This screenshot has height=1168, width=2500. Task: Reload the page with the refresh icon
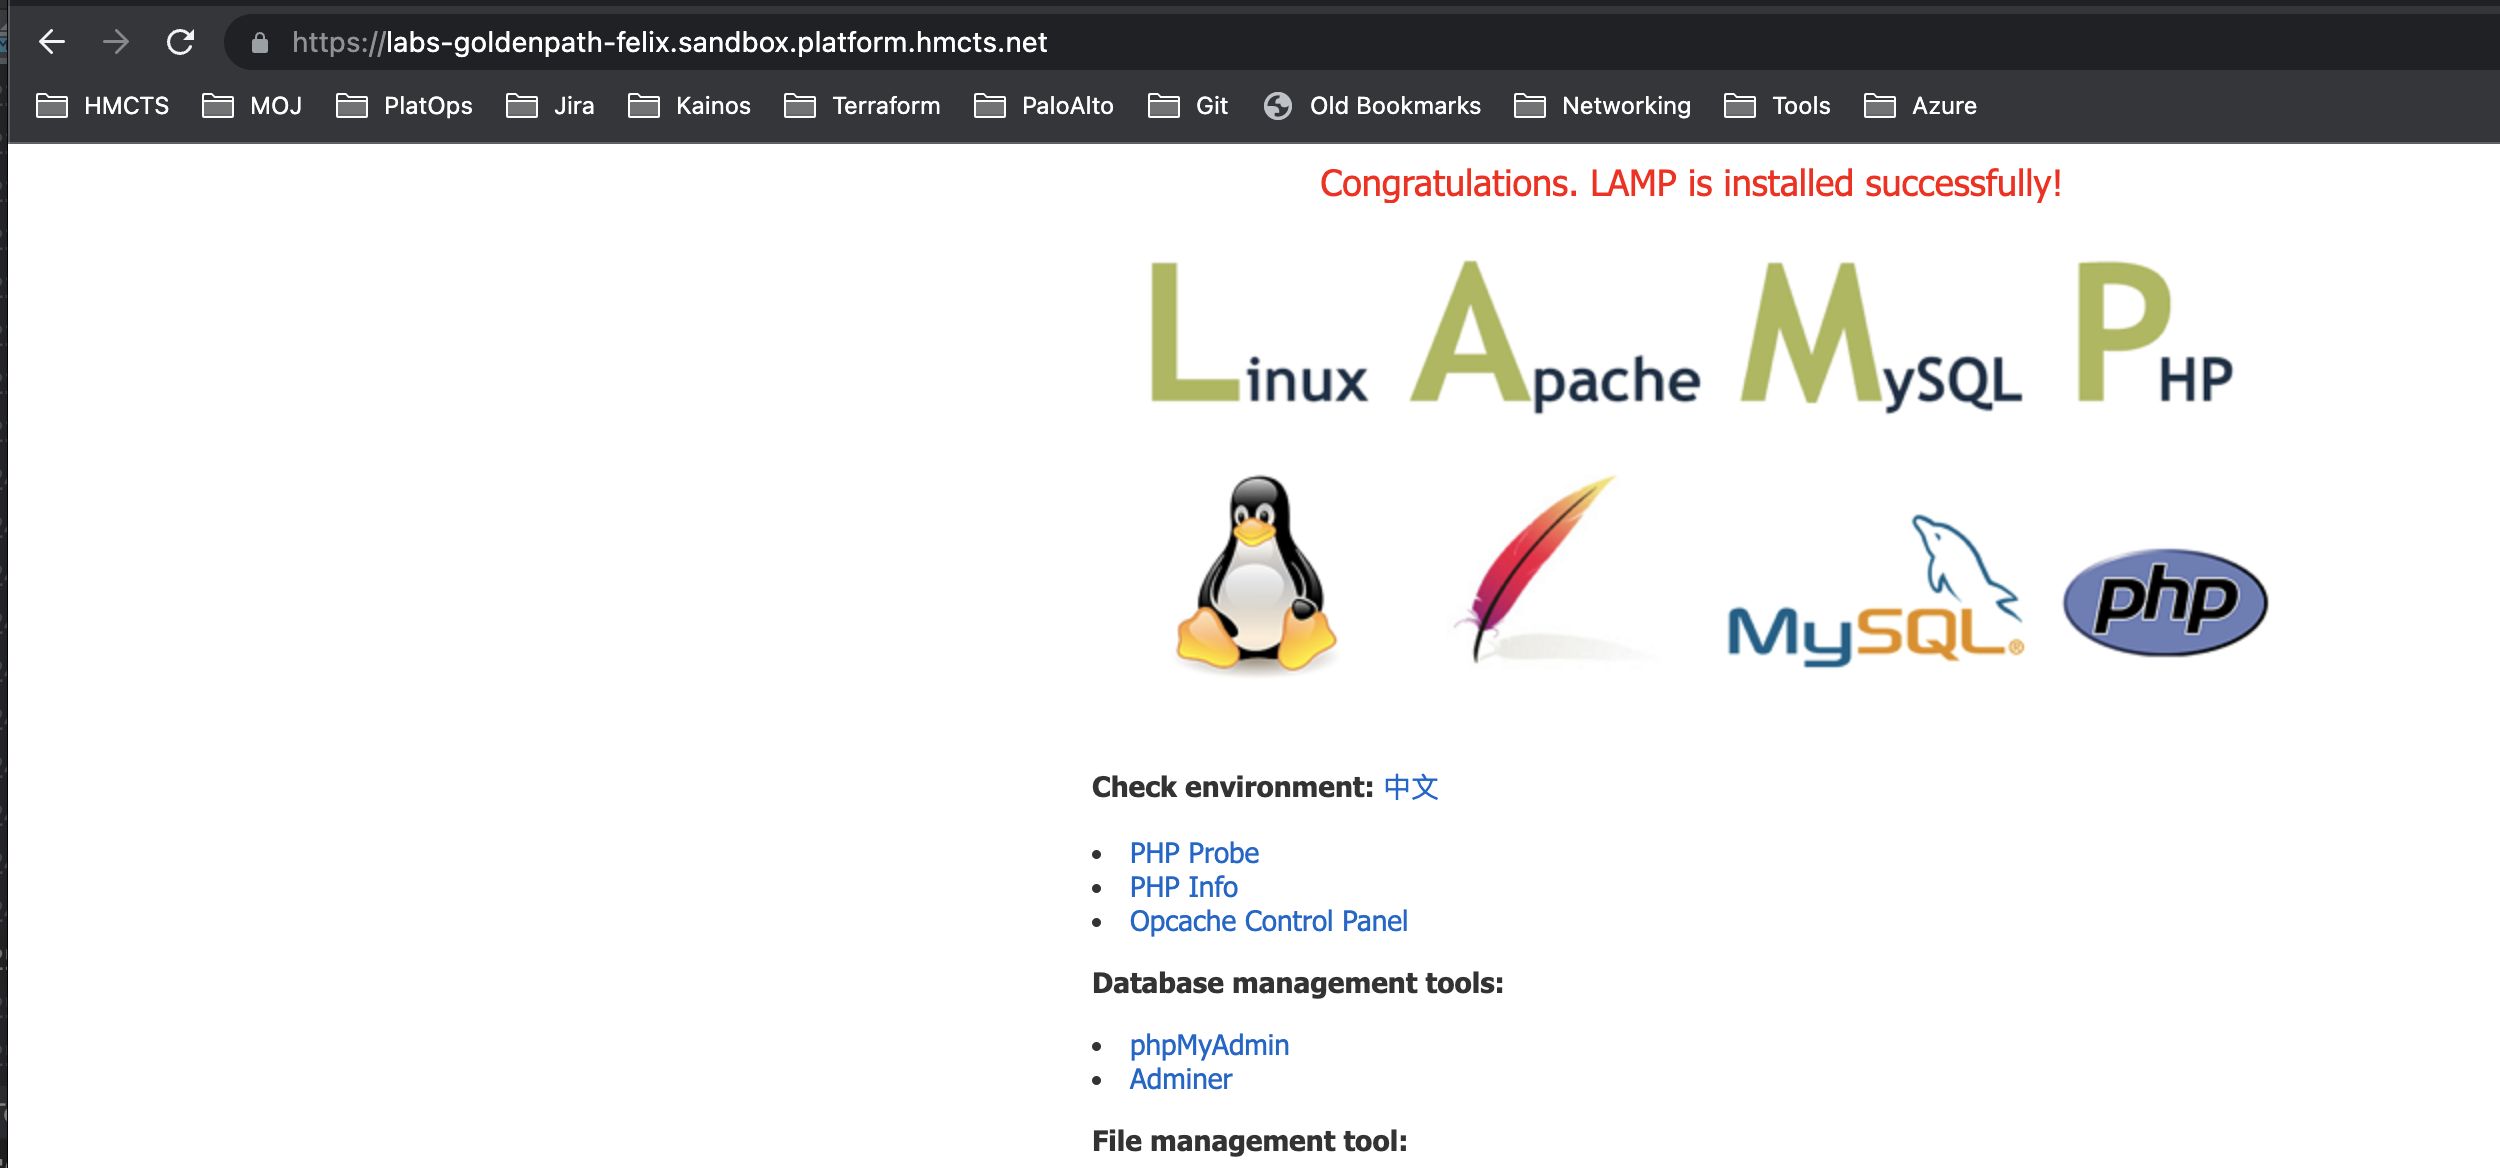(180, 42)
